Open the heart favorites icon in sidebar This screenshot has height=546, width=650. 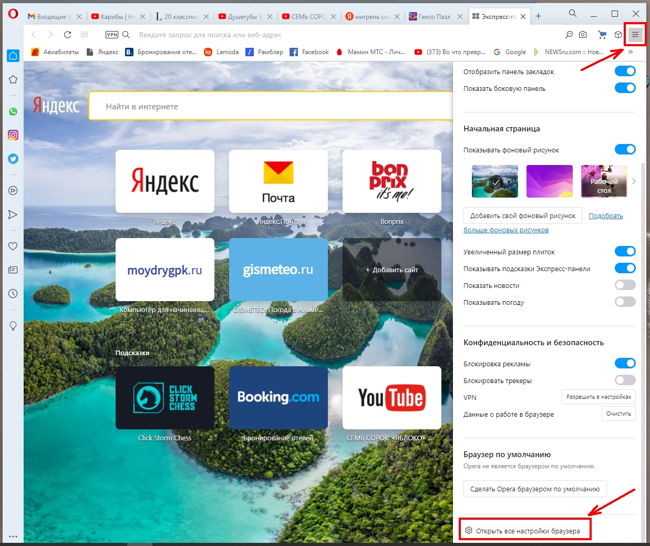(13, 246)
